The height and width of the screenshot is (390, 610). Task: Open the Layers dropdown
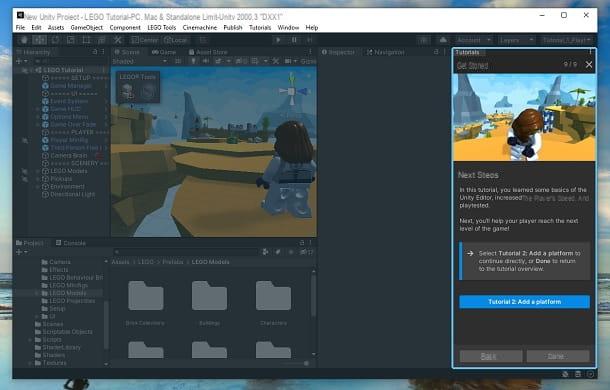[516, 40]
